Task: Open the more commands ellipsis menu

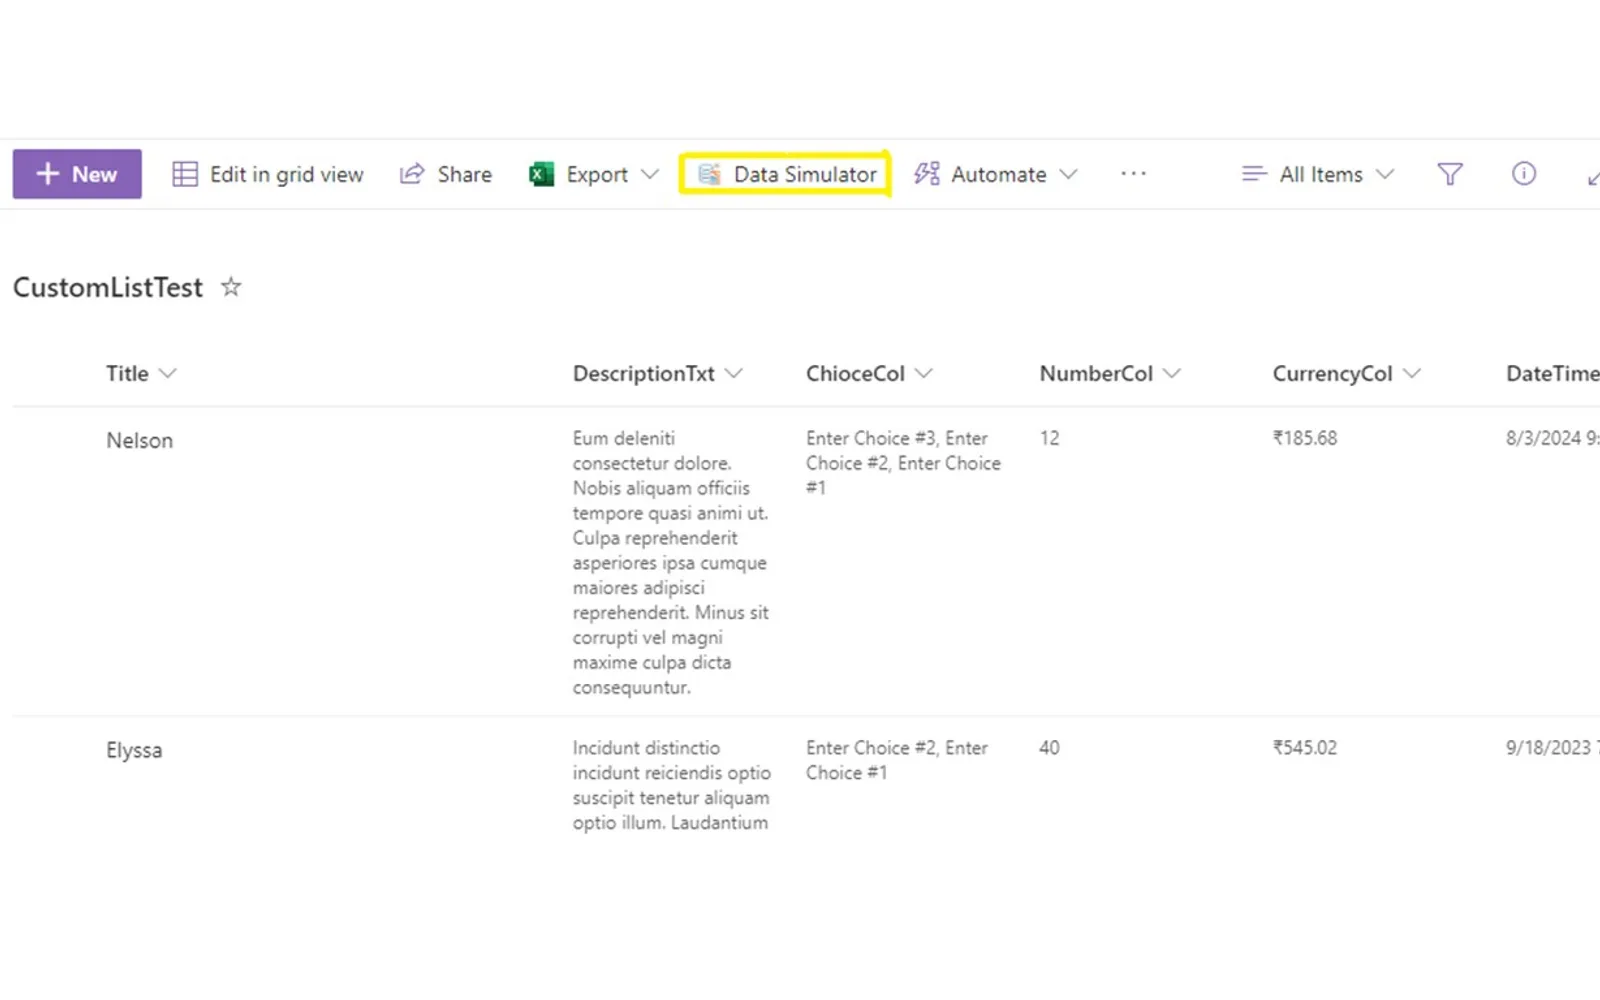Action: point(1133,173)
